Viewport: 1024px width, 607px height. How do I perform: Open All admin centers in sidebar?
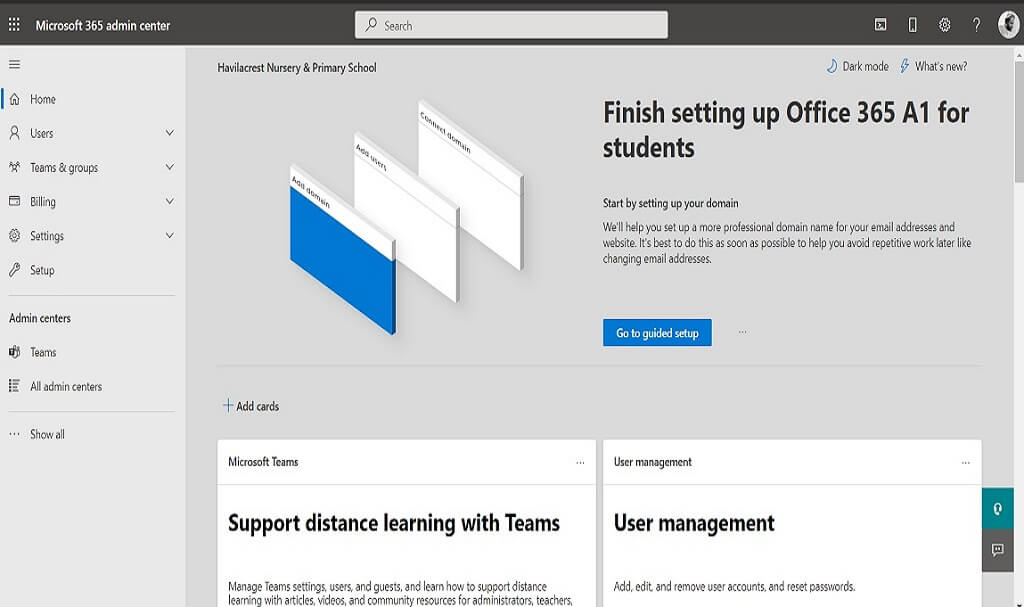coord(65,386)
